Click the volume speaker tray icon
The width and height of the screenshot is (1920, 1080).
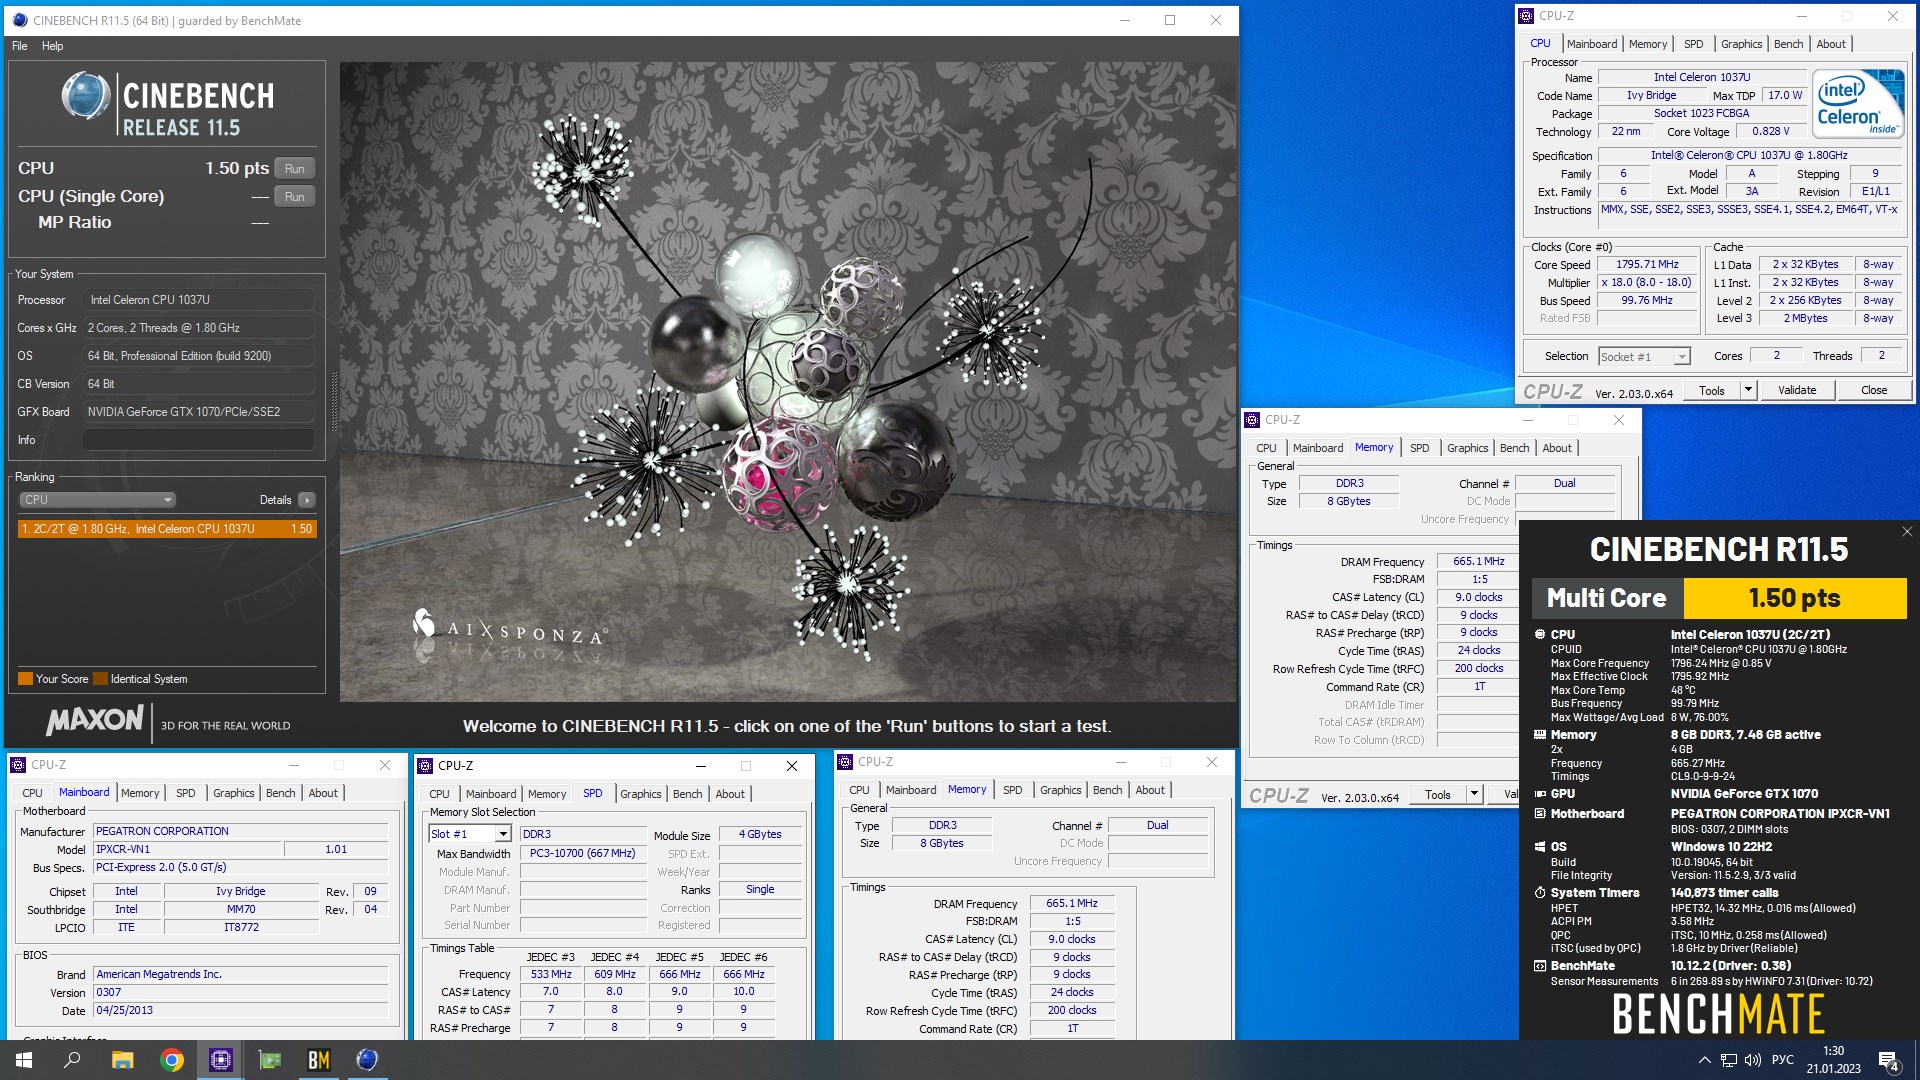click(x=1752, y=1060)
